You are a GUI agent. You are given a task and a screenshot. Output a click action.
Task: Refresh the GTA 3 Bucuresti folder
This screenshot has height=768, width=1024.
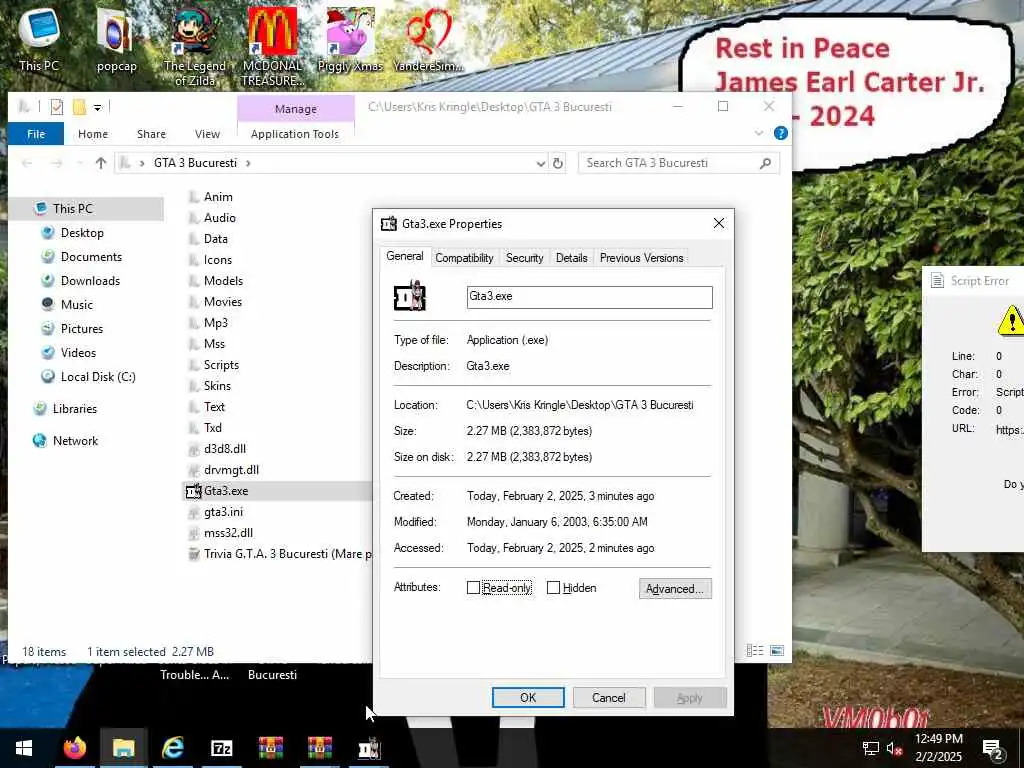(x=558, y=163)
